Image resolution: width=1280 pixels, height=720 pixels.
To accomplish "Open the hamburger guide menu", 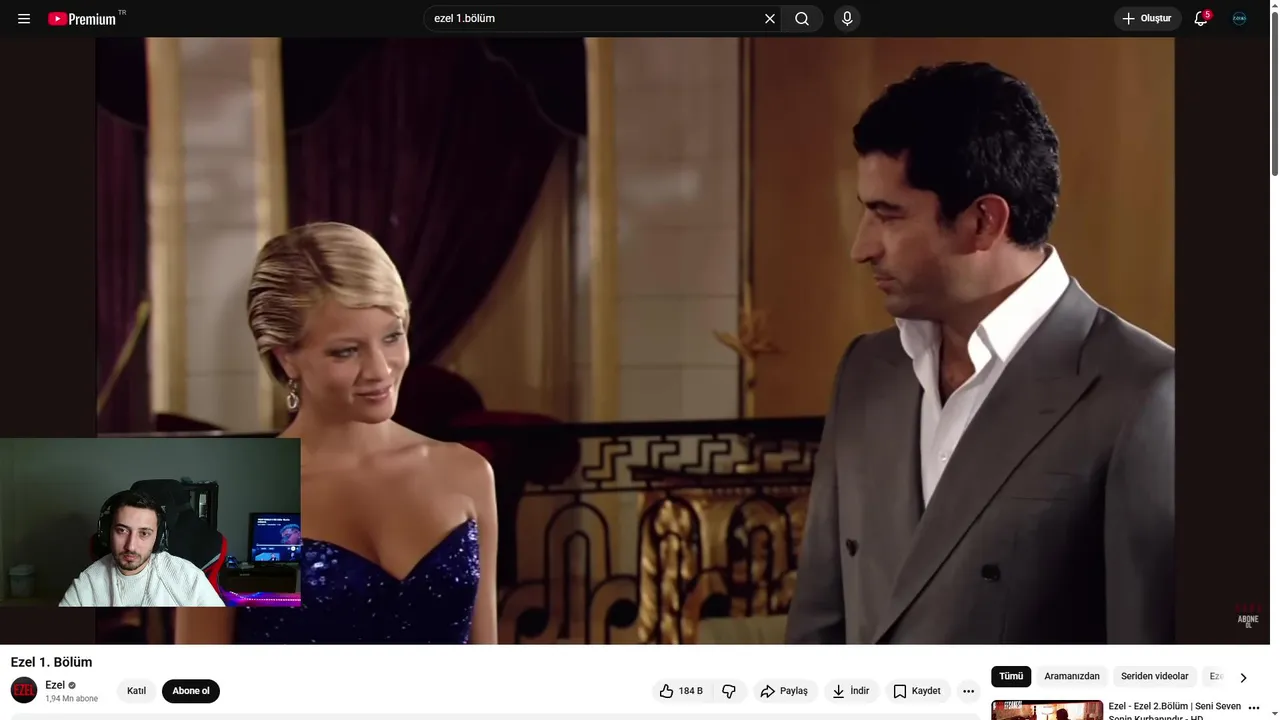I will (24, 19).
